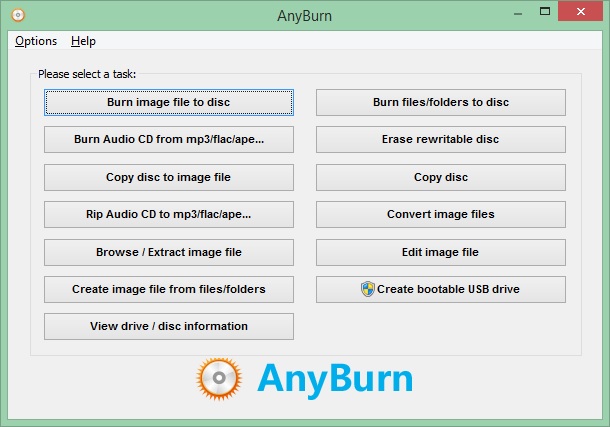Select Burn files/folders to disc
Viewport: 610px width, 427px height.
pyautogui.click(x=441, y=102)
